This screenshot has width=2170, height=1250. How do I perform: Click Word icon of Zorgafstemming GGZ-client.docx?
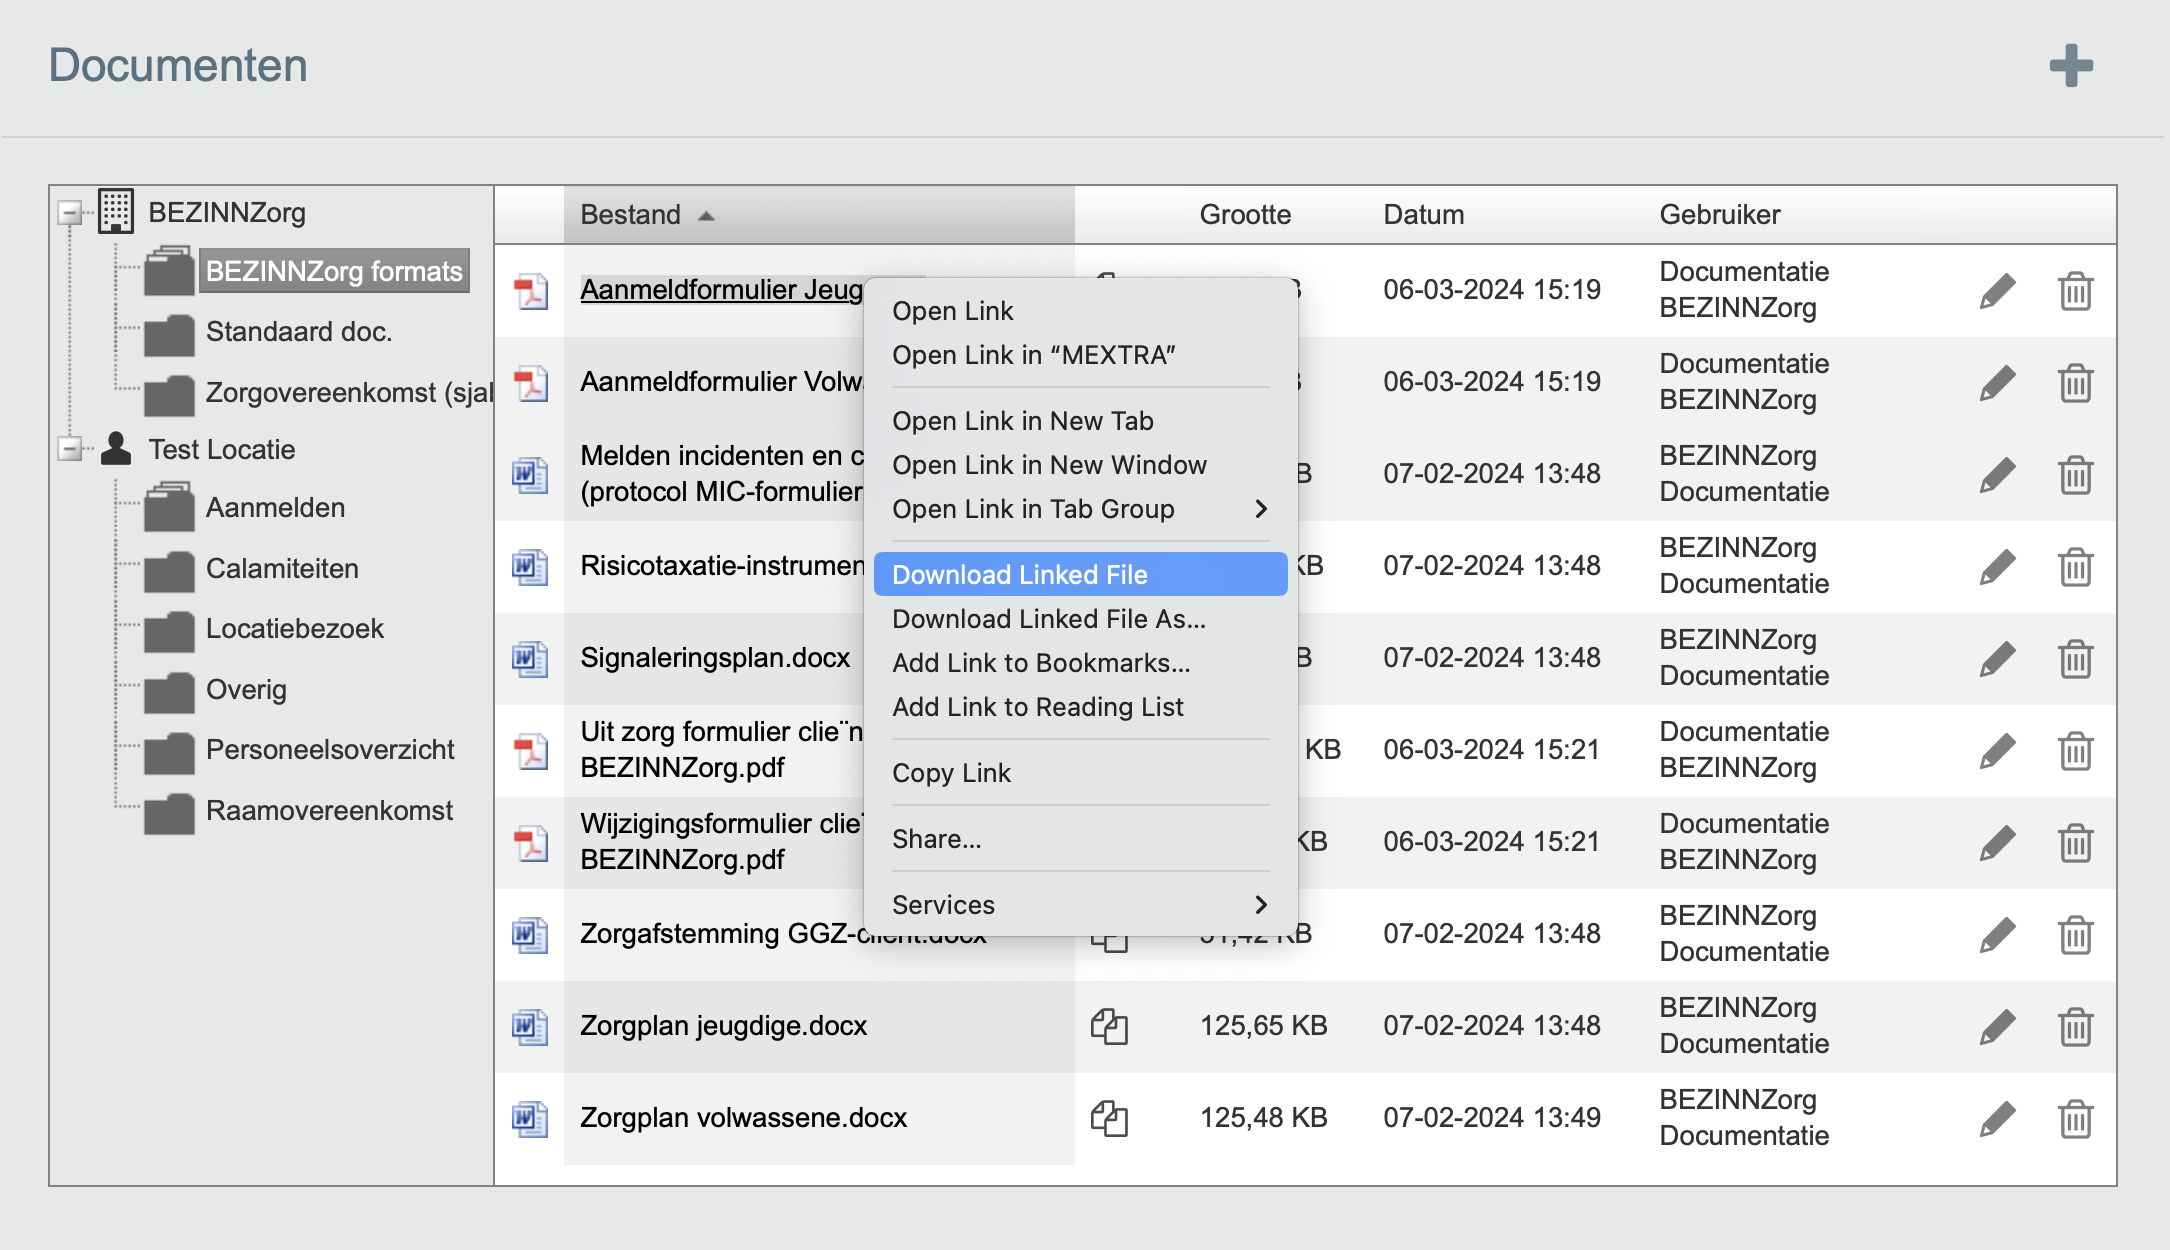(x=530, y=934)
